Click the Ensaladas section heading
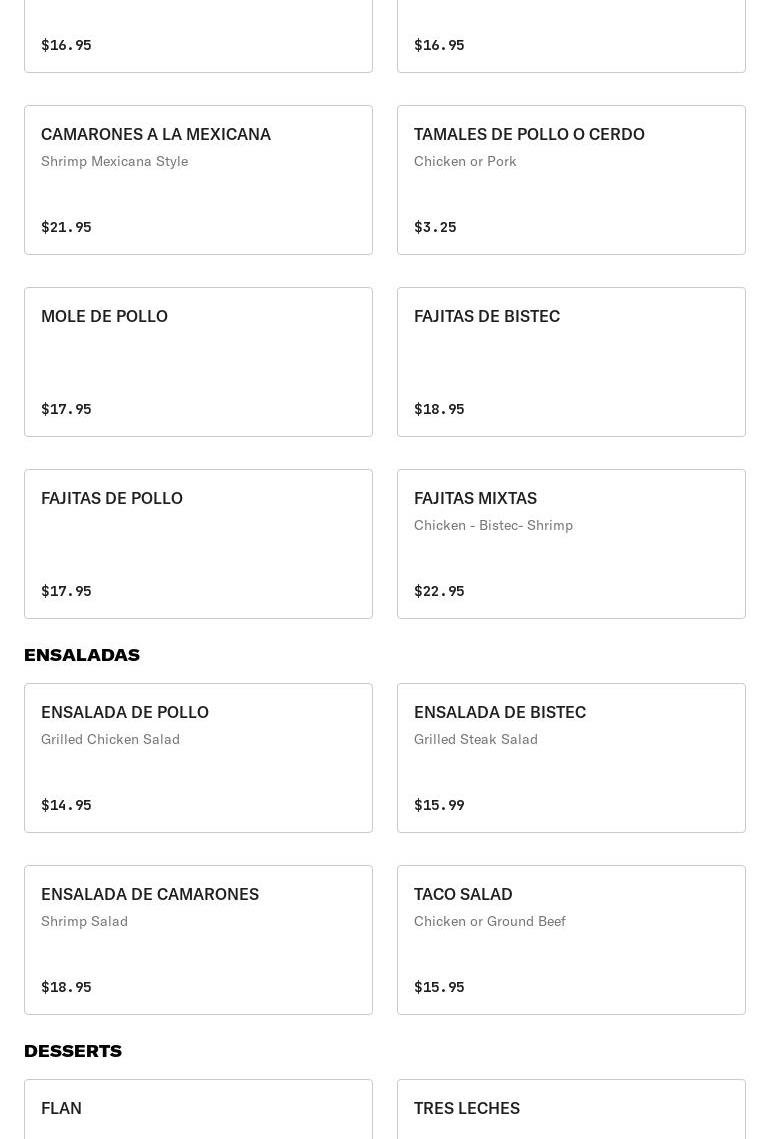770x1139 pixels. [82, 655]
